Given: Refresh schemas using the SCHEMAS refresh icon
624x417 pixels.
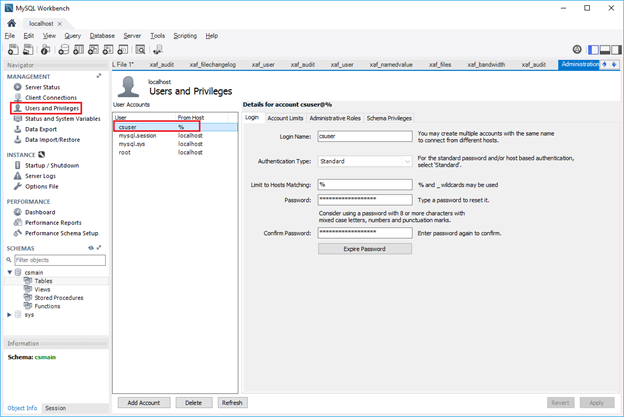Looking at the screenshot, I should coord(91,247).
